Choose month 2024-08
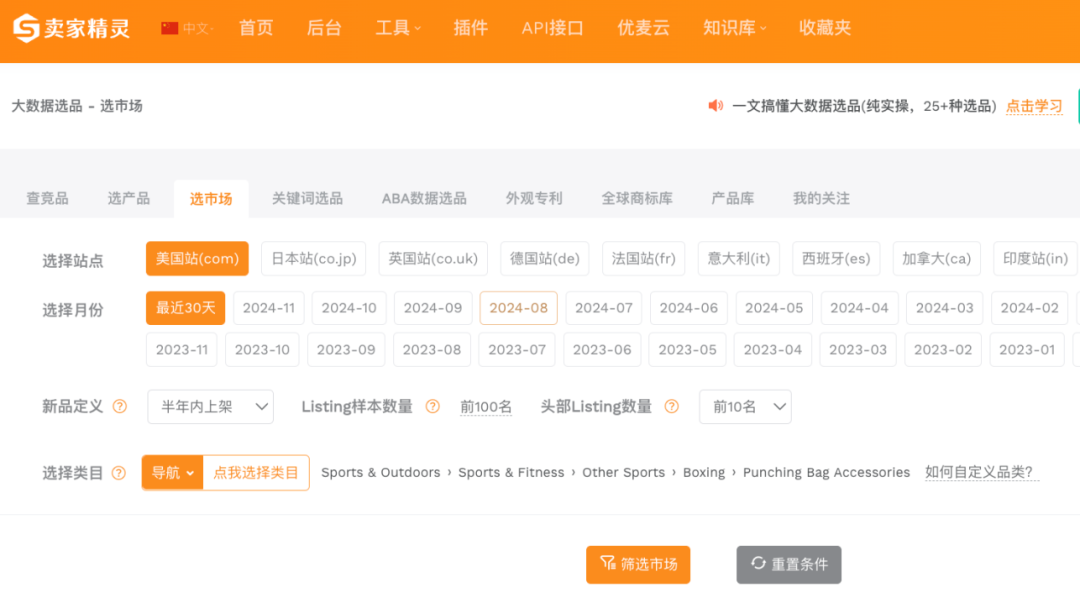1080x603 pixels. tap(519, 308)
